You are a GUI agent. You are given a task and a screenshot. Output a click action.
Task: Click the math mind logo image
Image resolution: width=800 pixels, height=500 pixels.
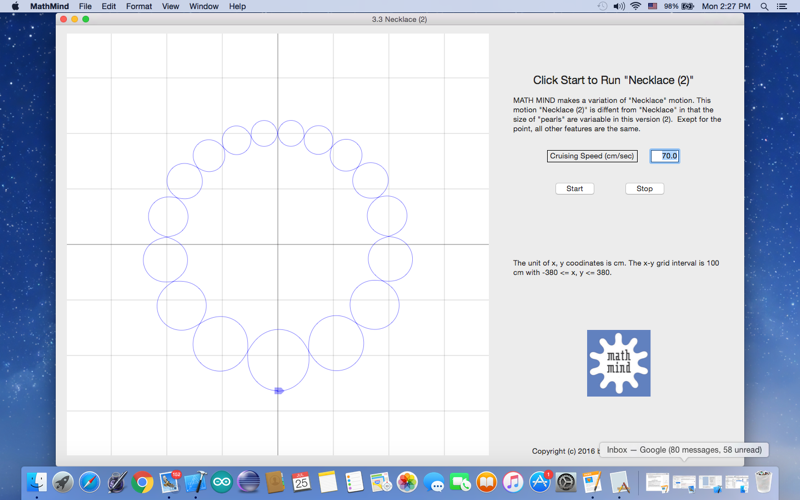click(x=618, y=363)
